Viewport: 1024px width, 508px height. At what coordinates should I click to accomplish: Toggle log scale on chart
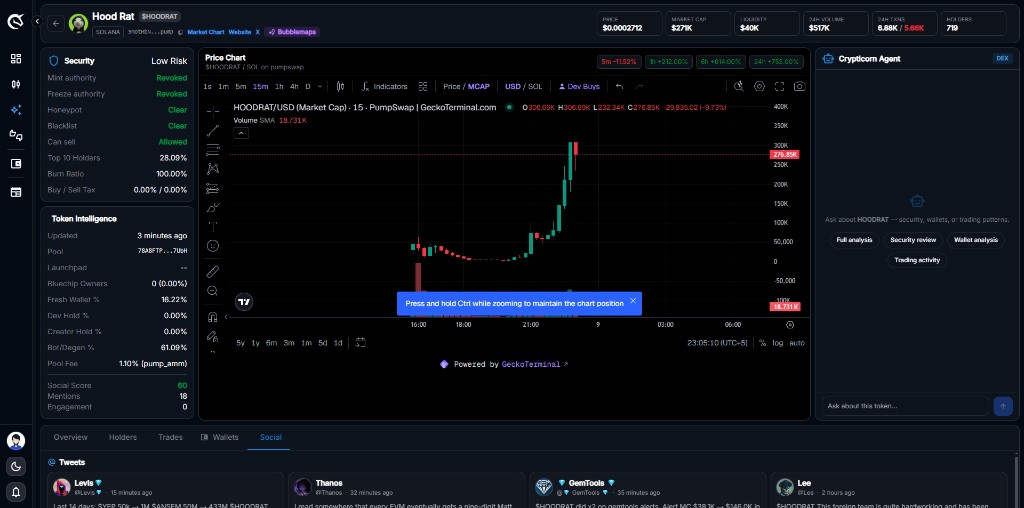[778, 343]
